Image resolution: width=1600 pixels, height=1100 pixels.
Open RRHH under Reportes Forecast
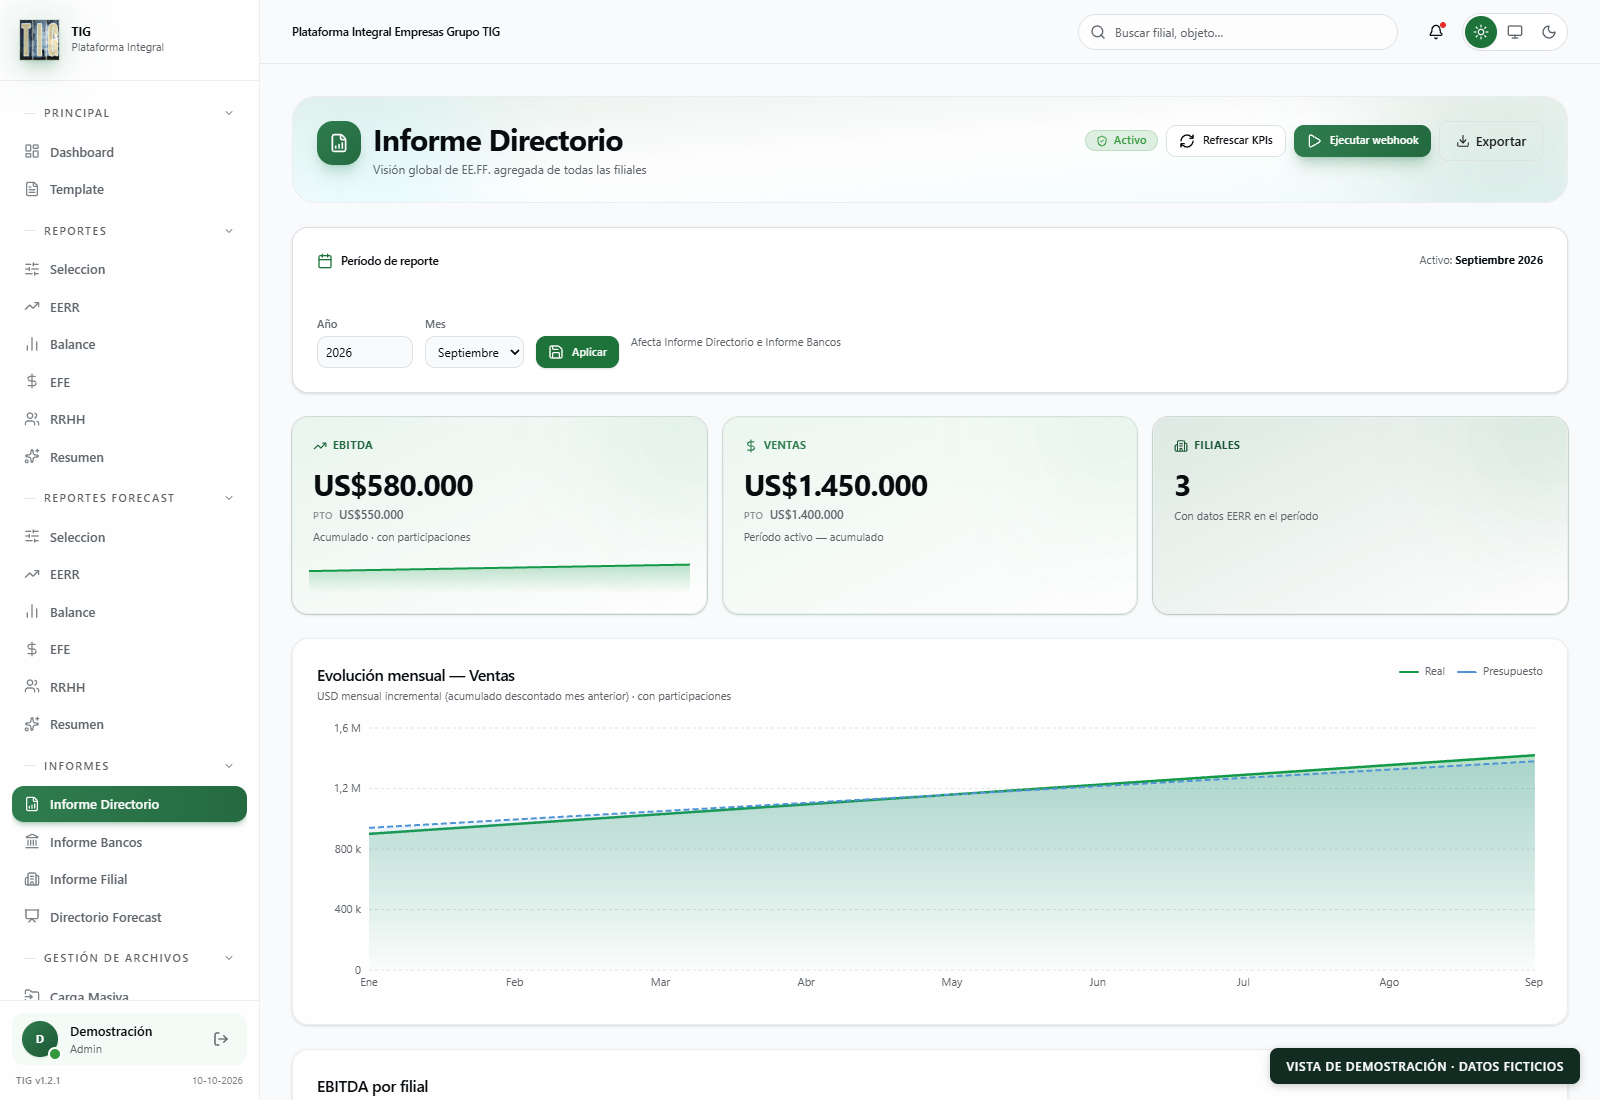click(x=129, y=687)
